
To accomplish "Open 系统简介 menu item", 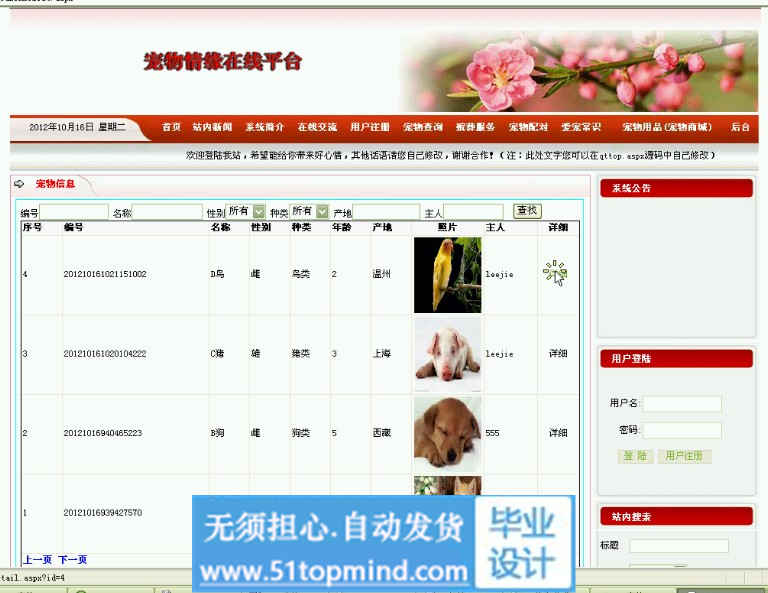I will (x=264, y=127).
